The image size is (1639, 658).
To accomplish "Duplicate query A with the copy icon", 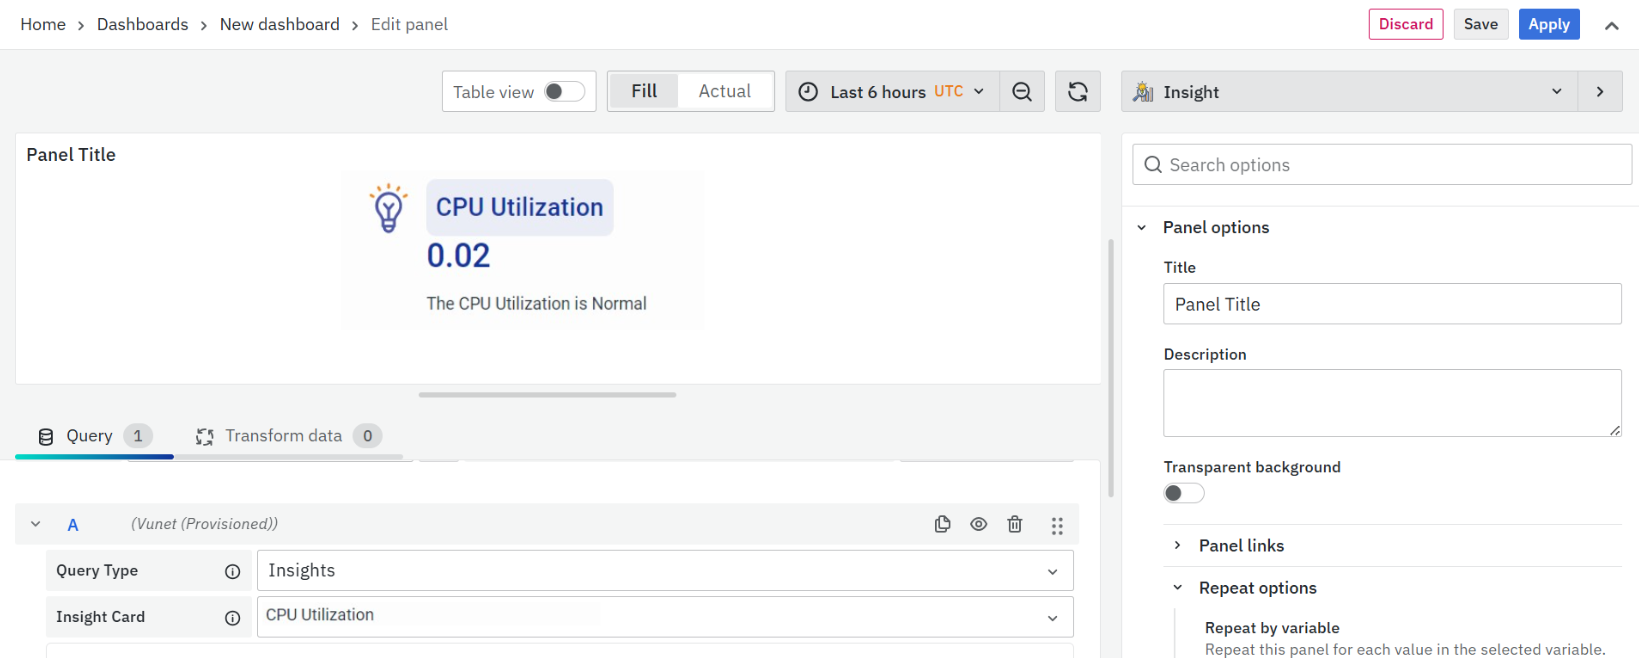I will click(942, 524).
